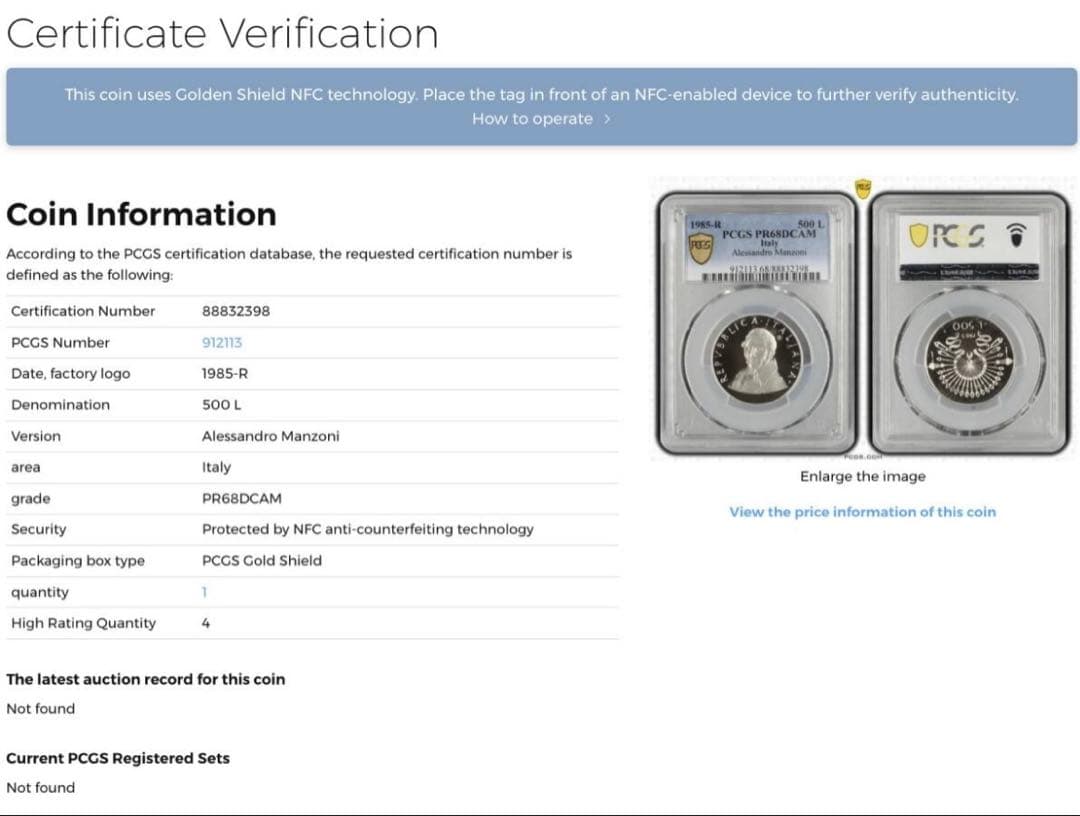
Task: Click the PR68DCAM grade value
Action: (240, 498)
